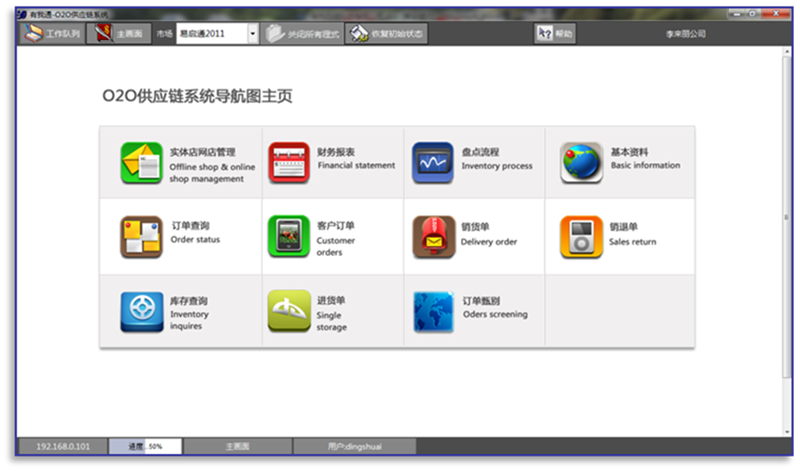Expand the 市场 dropdown arrow
Image resolution: width=800 pixels, height=471 pixels.
pos(252,34)
